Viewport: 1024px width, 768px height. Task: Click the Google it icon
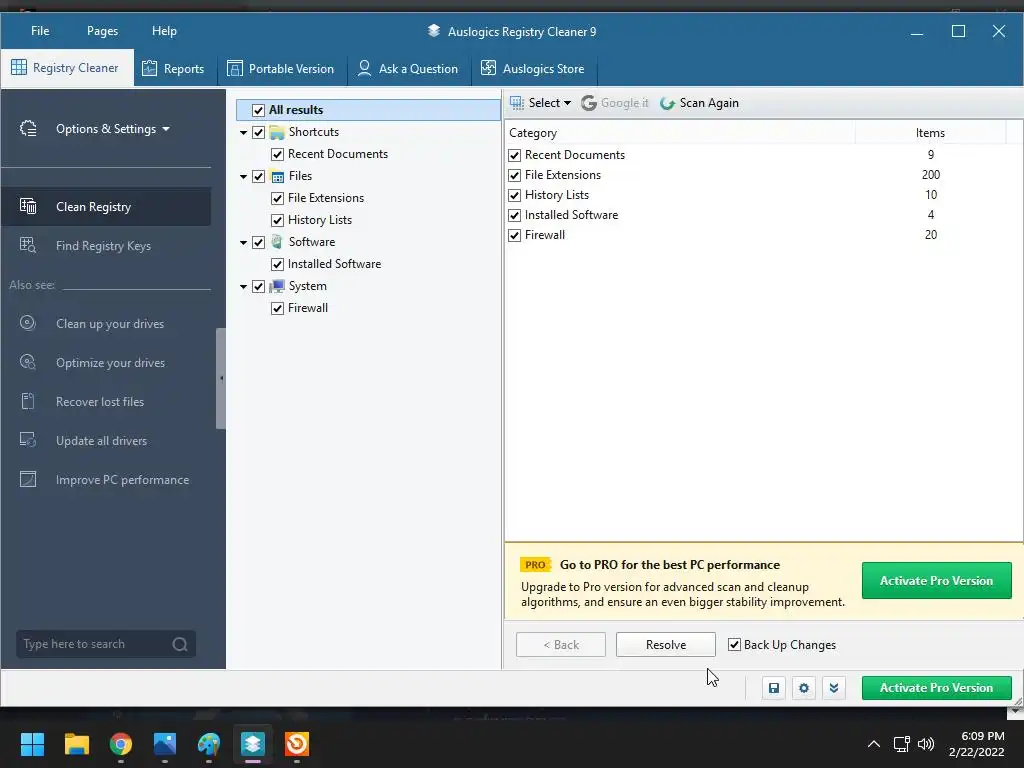pyautogui.click(x=588, y=103)
